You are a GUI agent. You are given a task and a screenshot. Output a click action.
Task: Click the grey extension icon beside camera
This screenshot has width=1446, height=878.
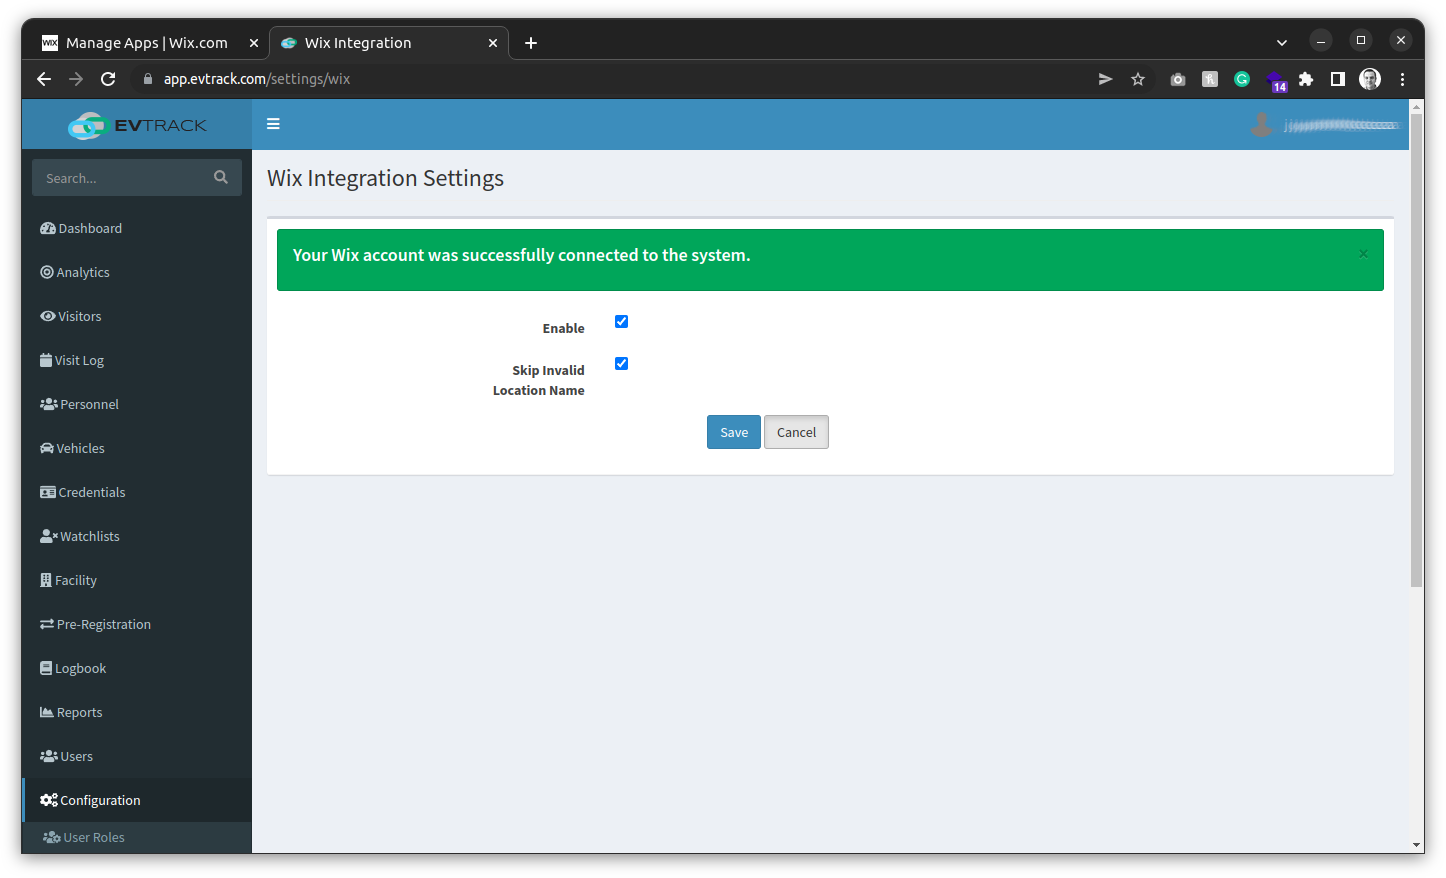[x=1210, y=79]
